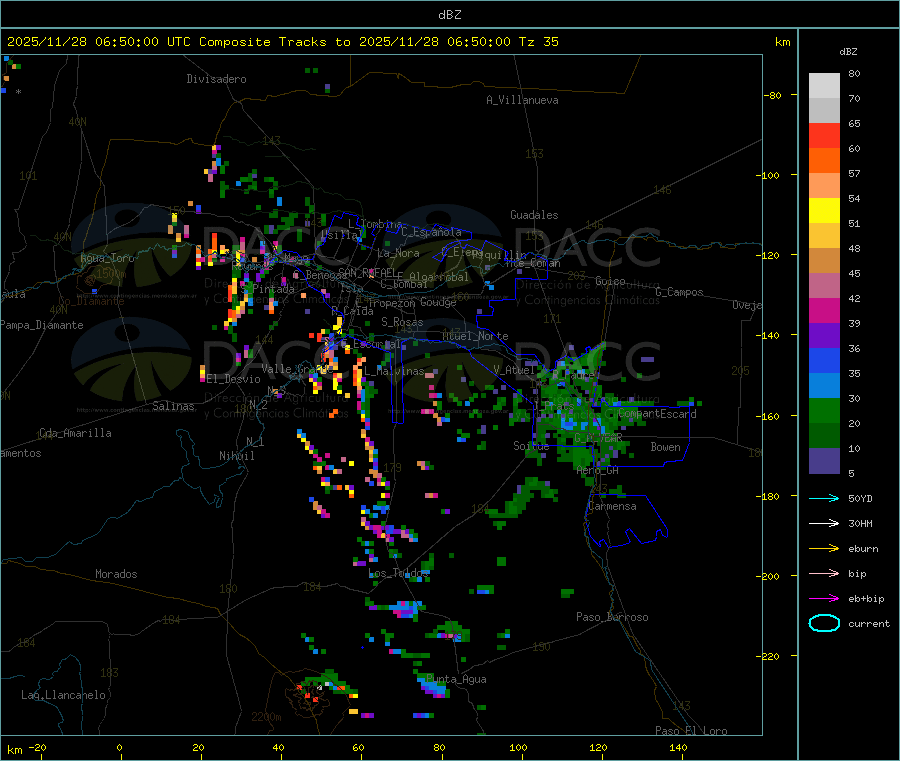Click the Nihuil place label
This screenshot has height=761, width=900.
tap(236, 456)
